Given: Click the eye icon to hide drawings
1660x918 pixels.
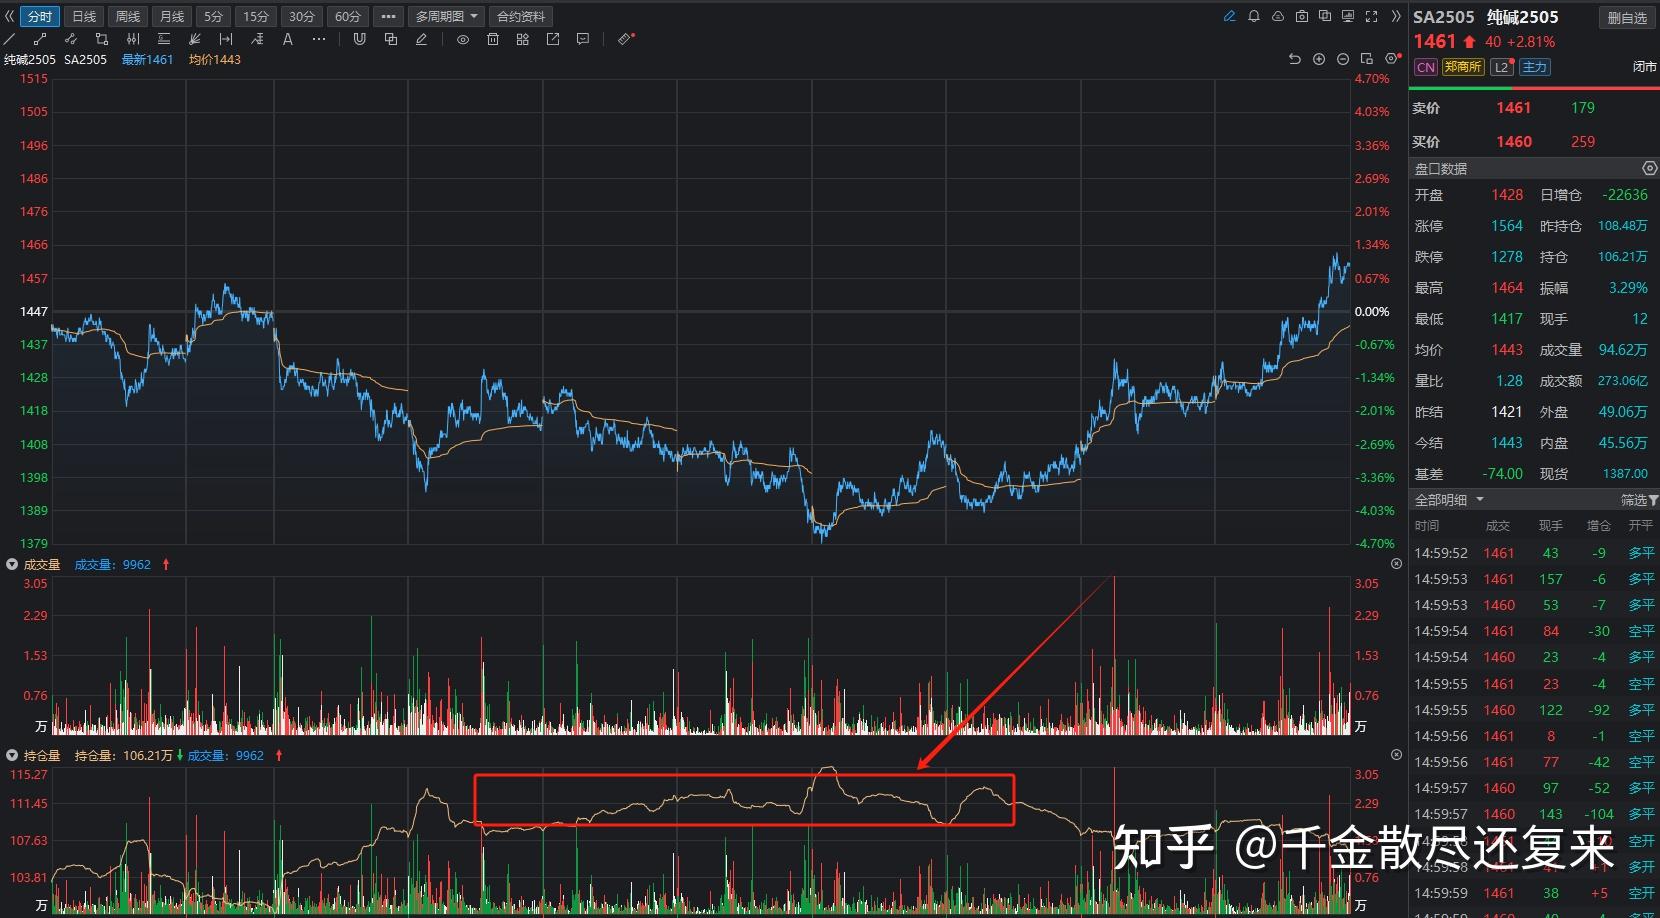Looking at the screenshot, I should click(463, 39).
